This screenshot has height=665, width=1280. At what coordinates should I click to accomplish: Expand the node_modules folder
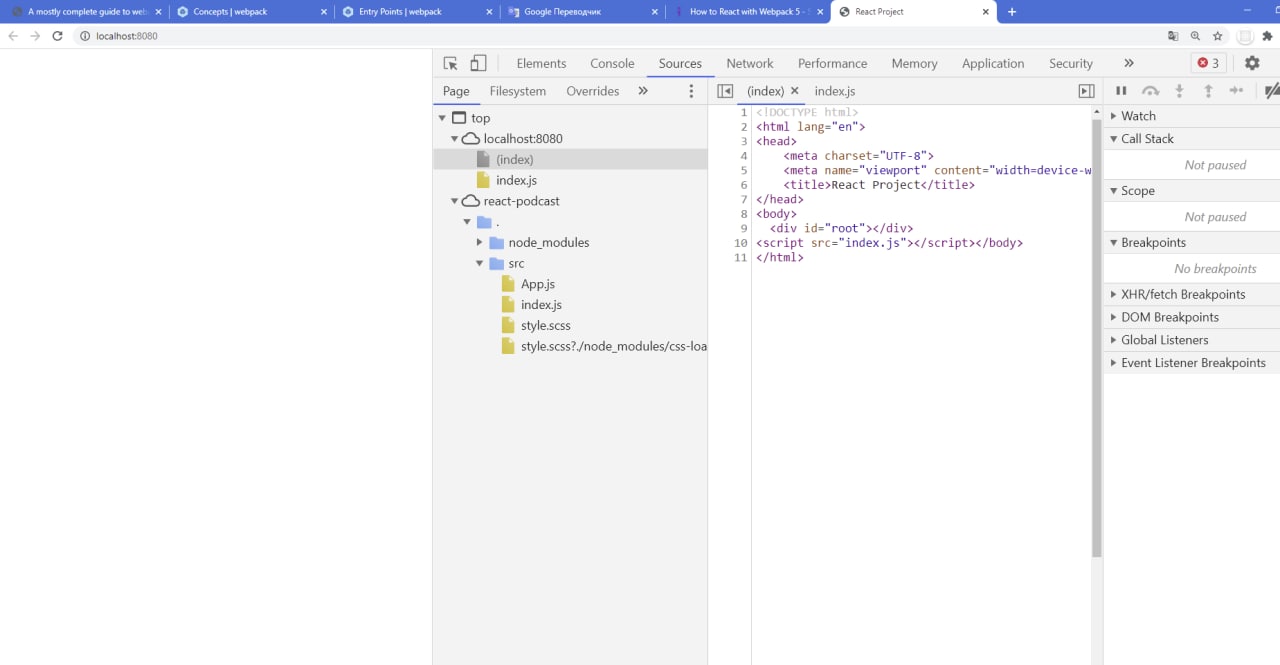[479, 243]
